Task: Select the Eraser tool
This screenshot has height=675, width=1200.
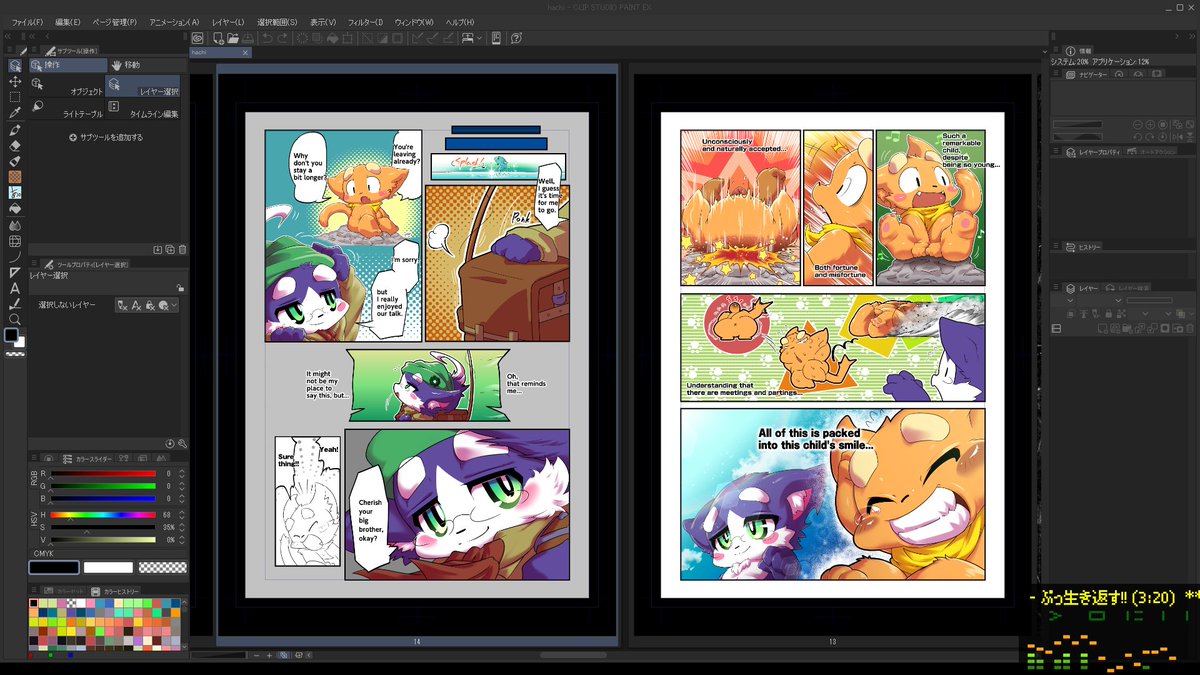Action: pyautogui.click(x=15, y=146)
